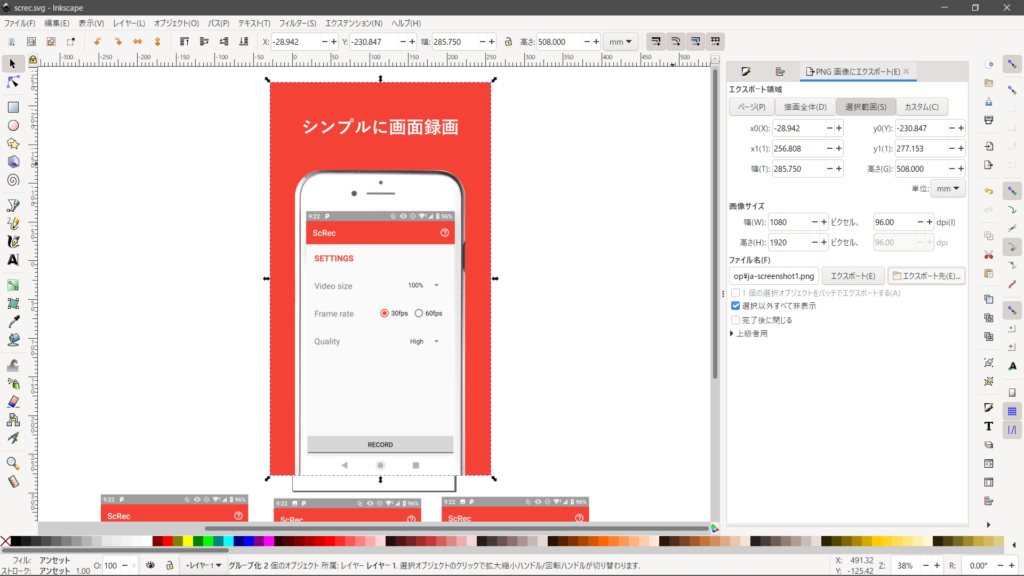1024x576 pixels.
Task: Select the Zoom magnifier tool
Action: (x=13, y=464)
